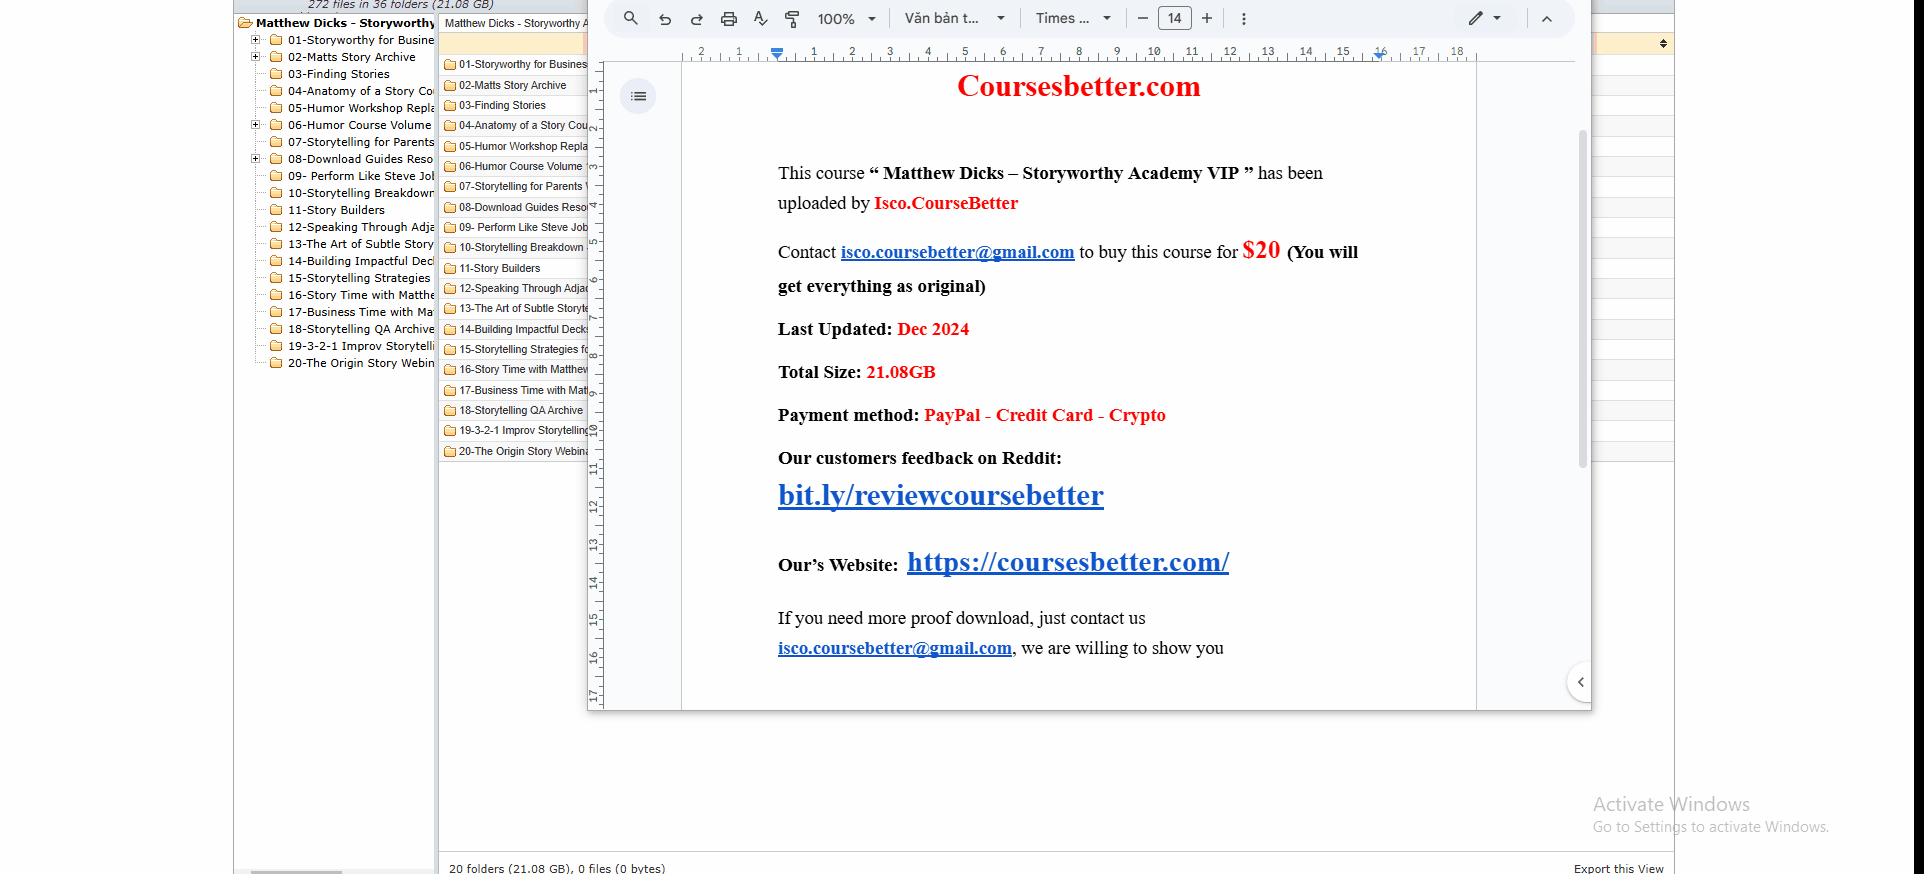Activate the paint format tool
Viewport: 1924px width, 874px height.
792,19
